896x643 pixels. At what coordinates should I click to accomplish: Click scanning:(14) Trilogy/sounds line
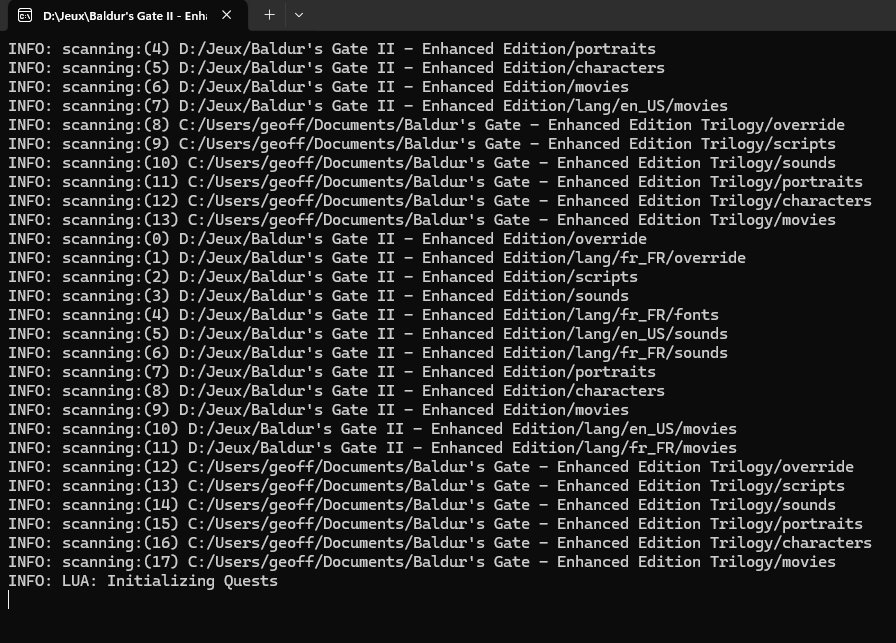pyautogui.click(x=422, y=505)
